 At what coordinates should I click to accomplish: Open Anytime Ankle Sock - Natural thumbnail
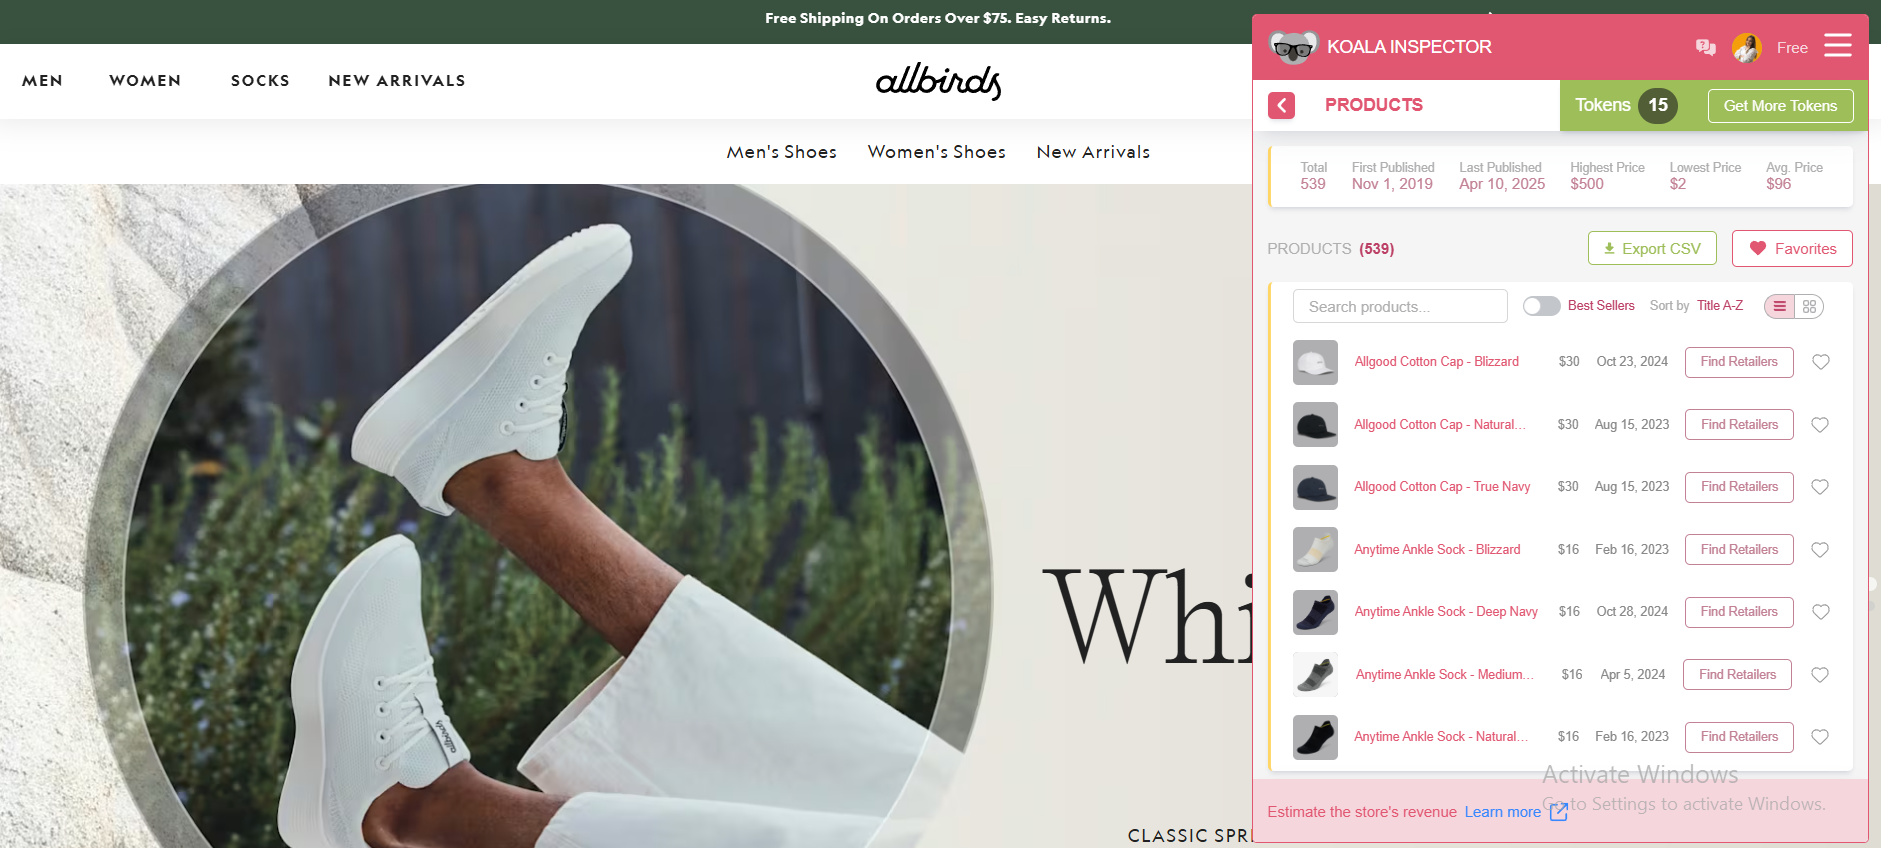[x=1315, y=737]
